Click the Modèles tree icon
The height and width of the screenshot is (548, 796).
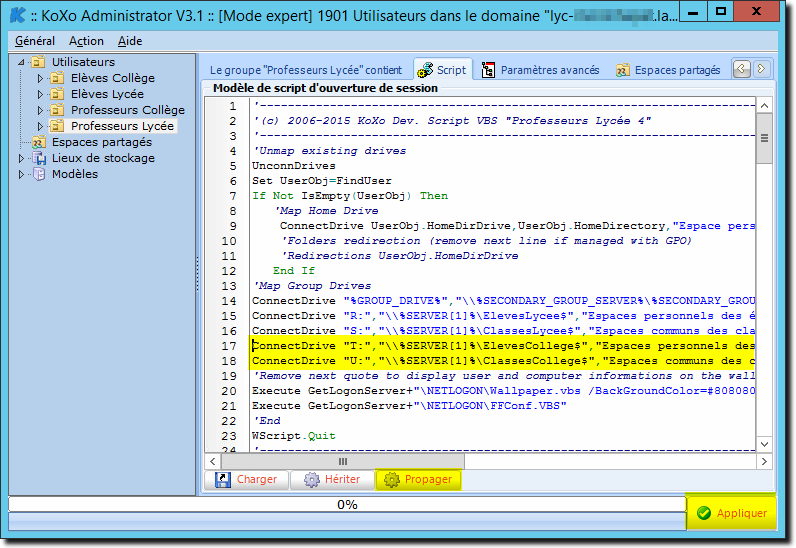coord(39,174)
